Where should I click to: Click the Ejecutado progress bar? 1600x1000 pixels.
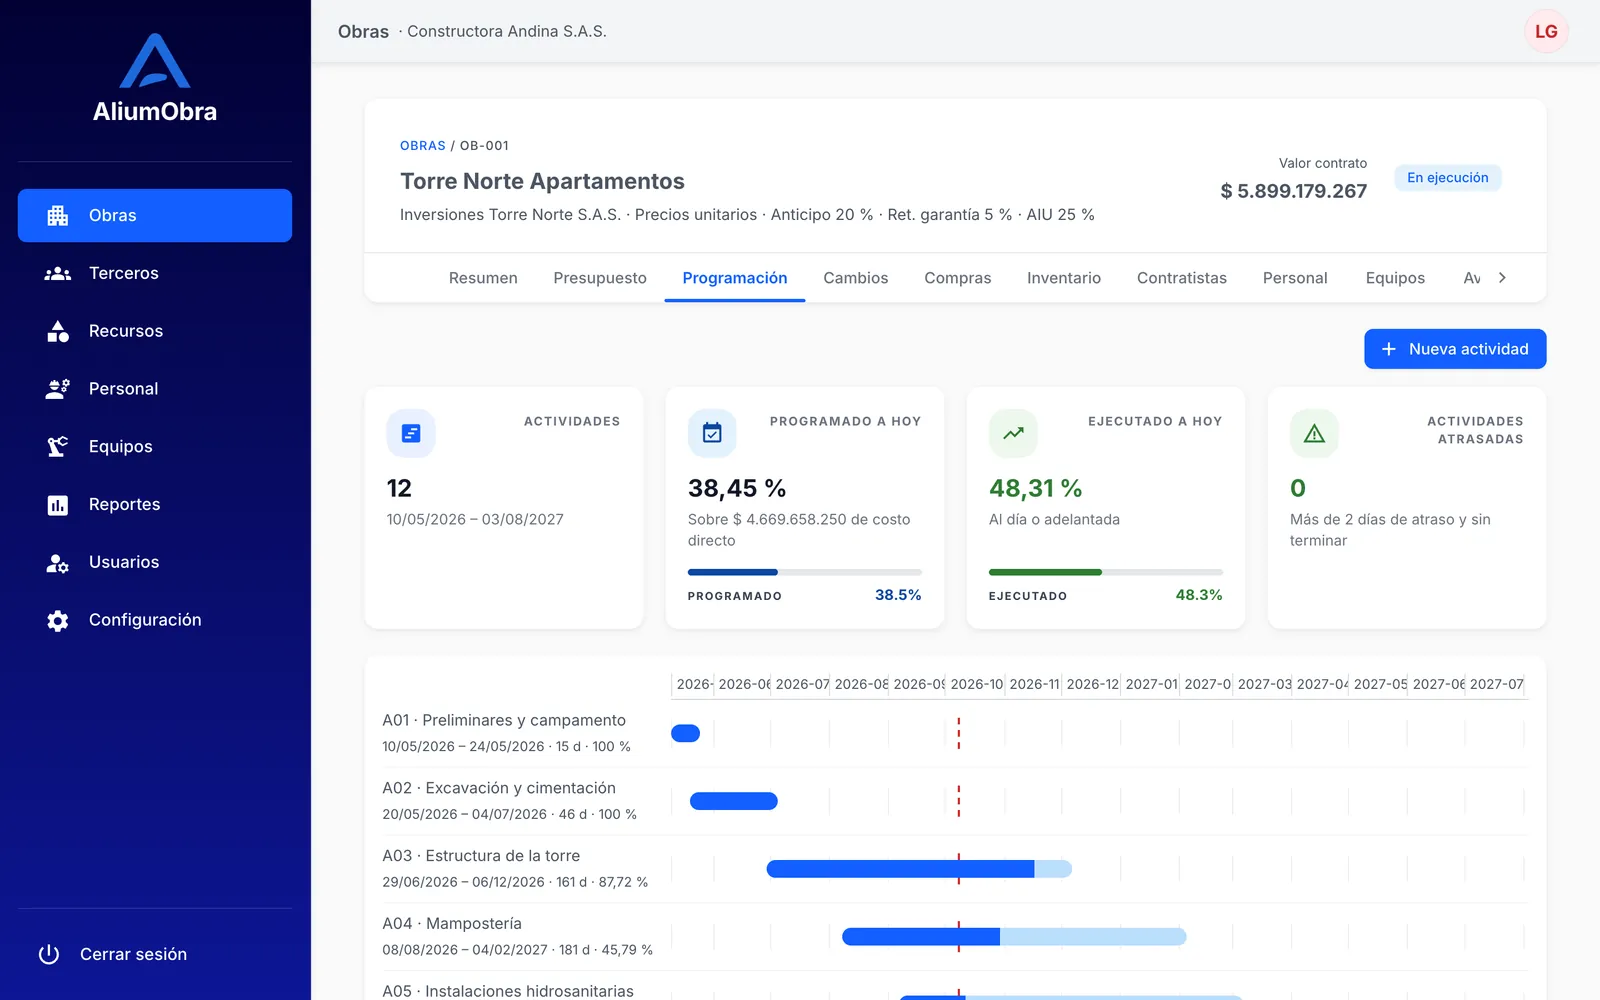1106,572
